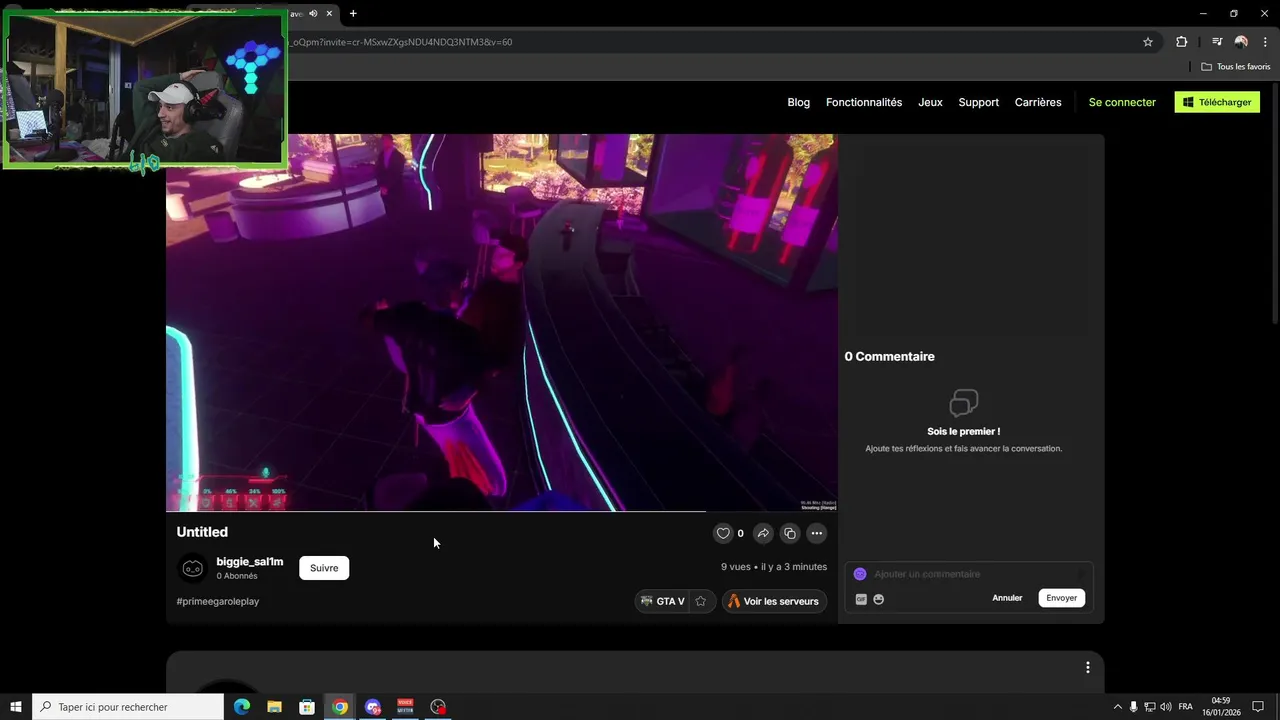
Task: Open the emoji picker in comments
Action: (879, 599)
